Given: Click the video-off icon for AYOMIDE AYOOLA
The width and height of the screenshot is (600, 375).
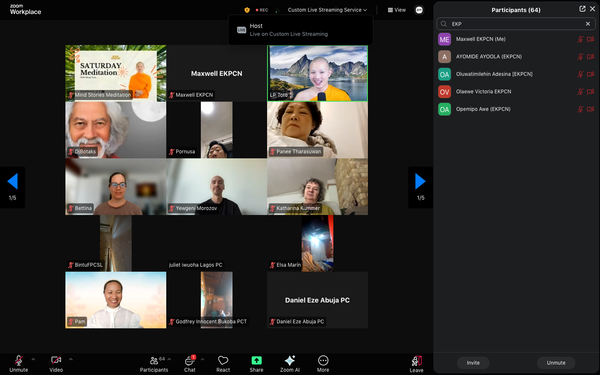Looking at the screenshot, I should point(590,57).
